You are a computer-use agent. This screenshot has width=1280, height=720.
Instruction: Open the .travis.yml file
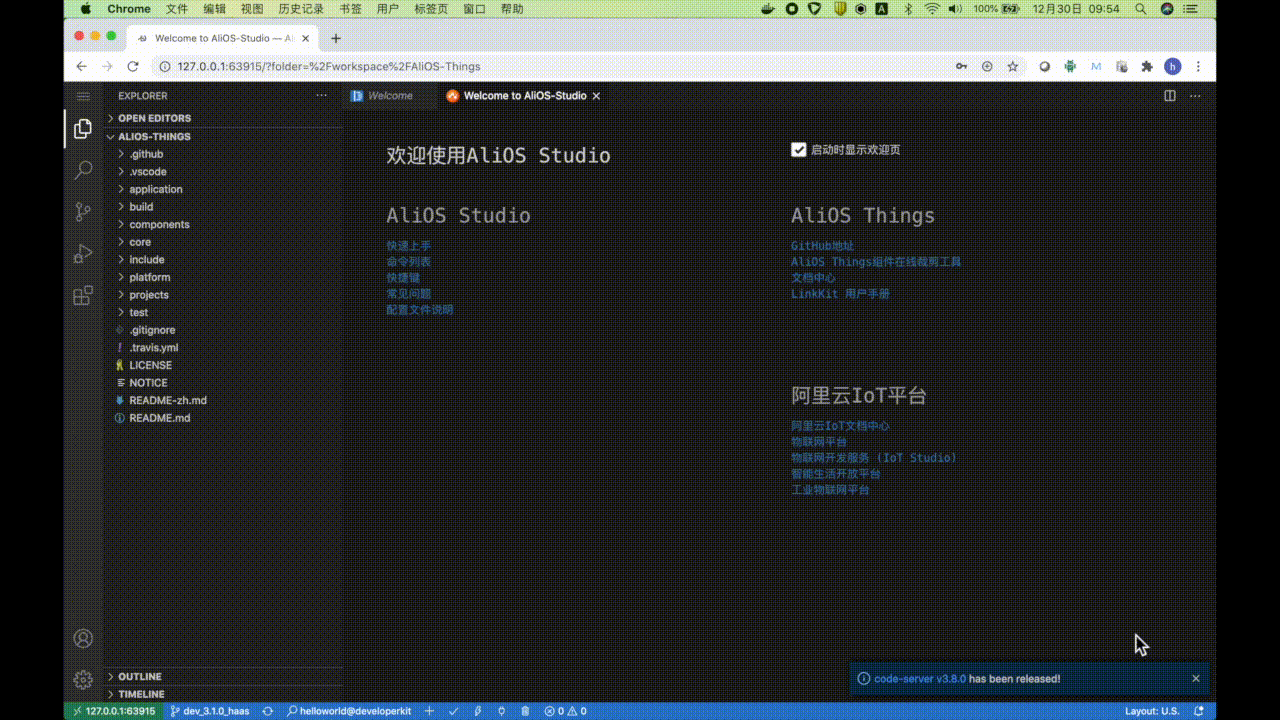click(223, 347)
